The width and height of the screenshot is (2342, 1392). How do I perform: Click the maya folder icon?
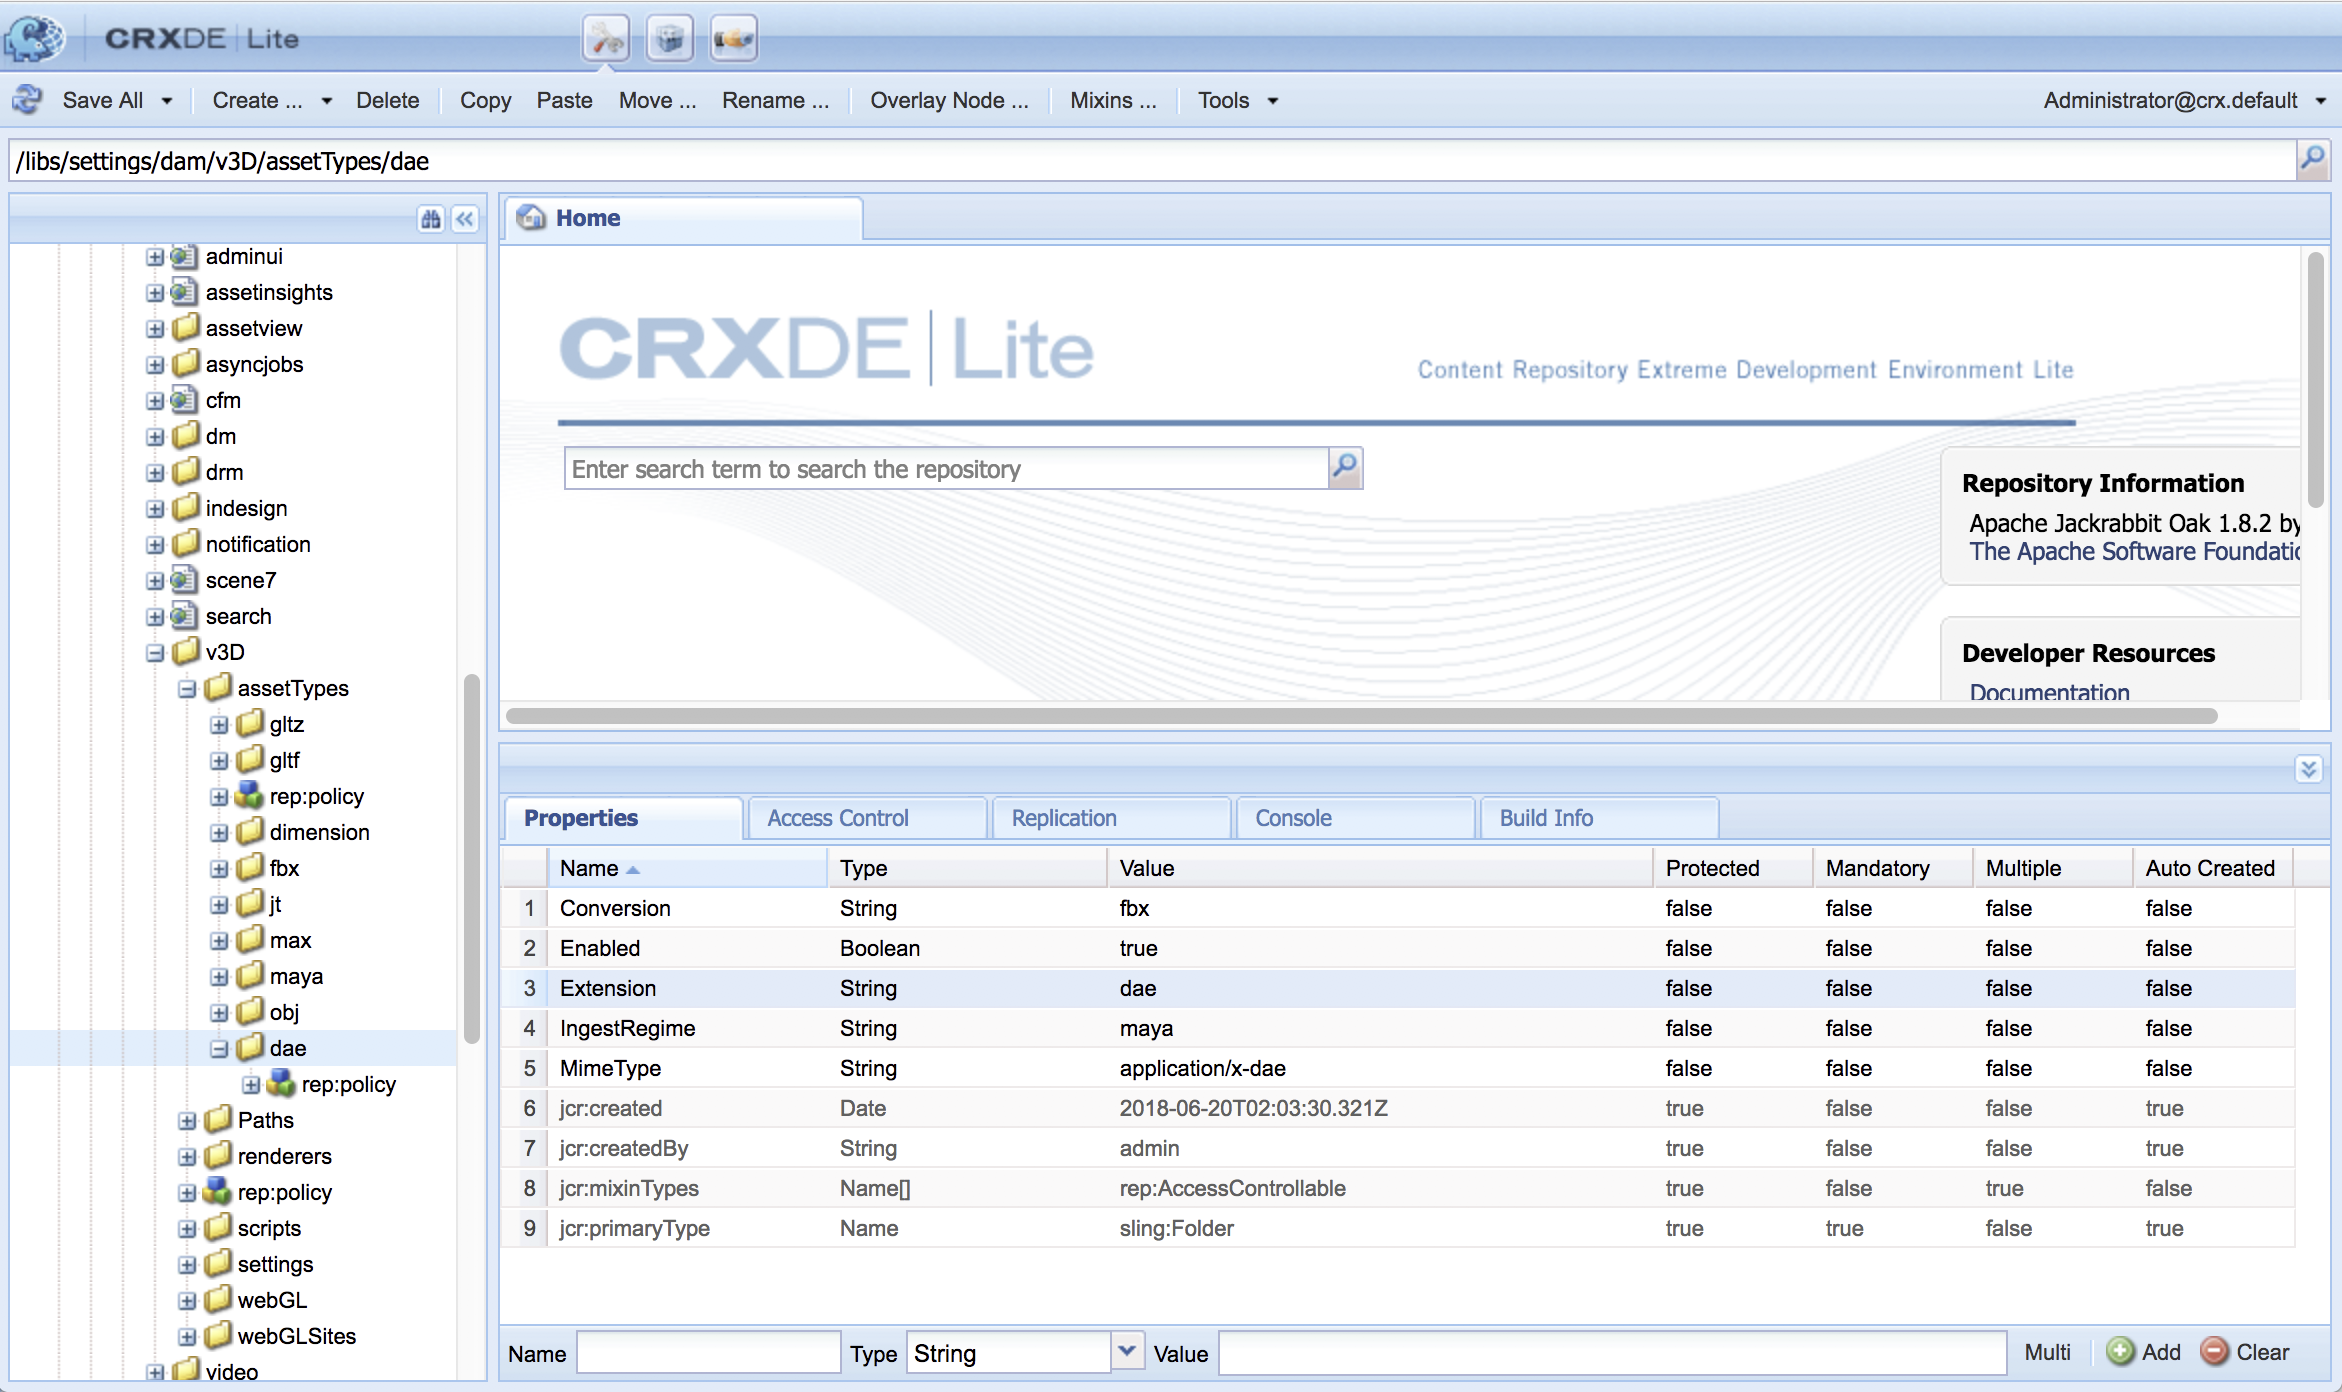point(250,975)
